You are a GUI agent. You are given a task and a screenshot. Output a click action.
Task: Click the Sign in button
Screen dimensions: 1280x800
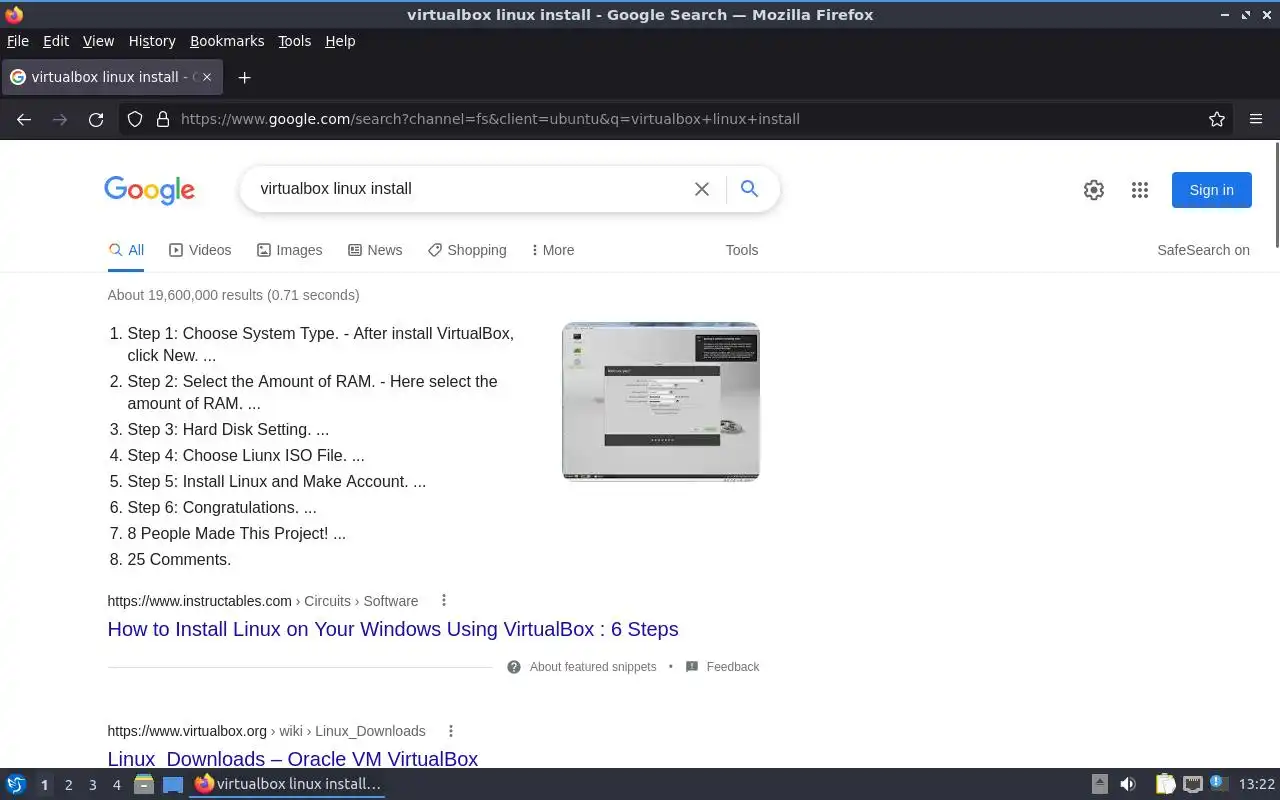pyautogui.click(x=1211, y=190)
